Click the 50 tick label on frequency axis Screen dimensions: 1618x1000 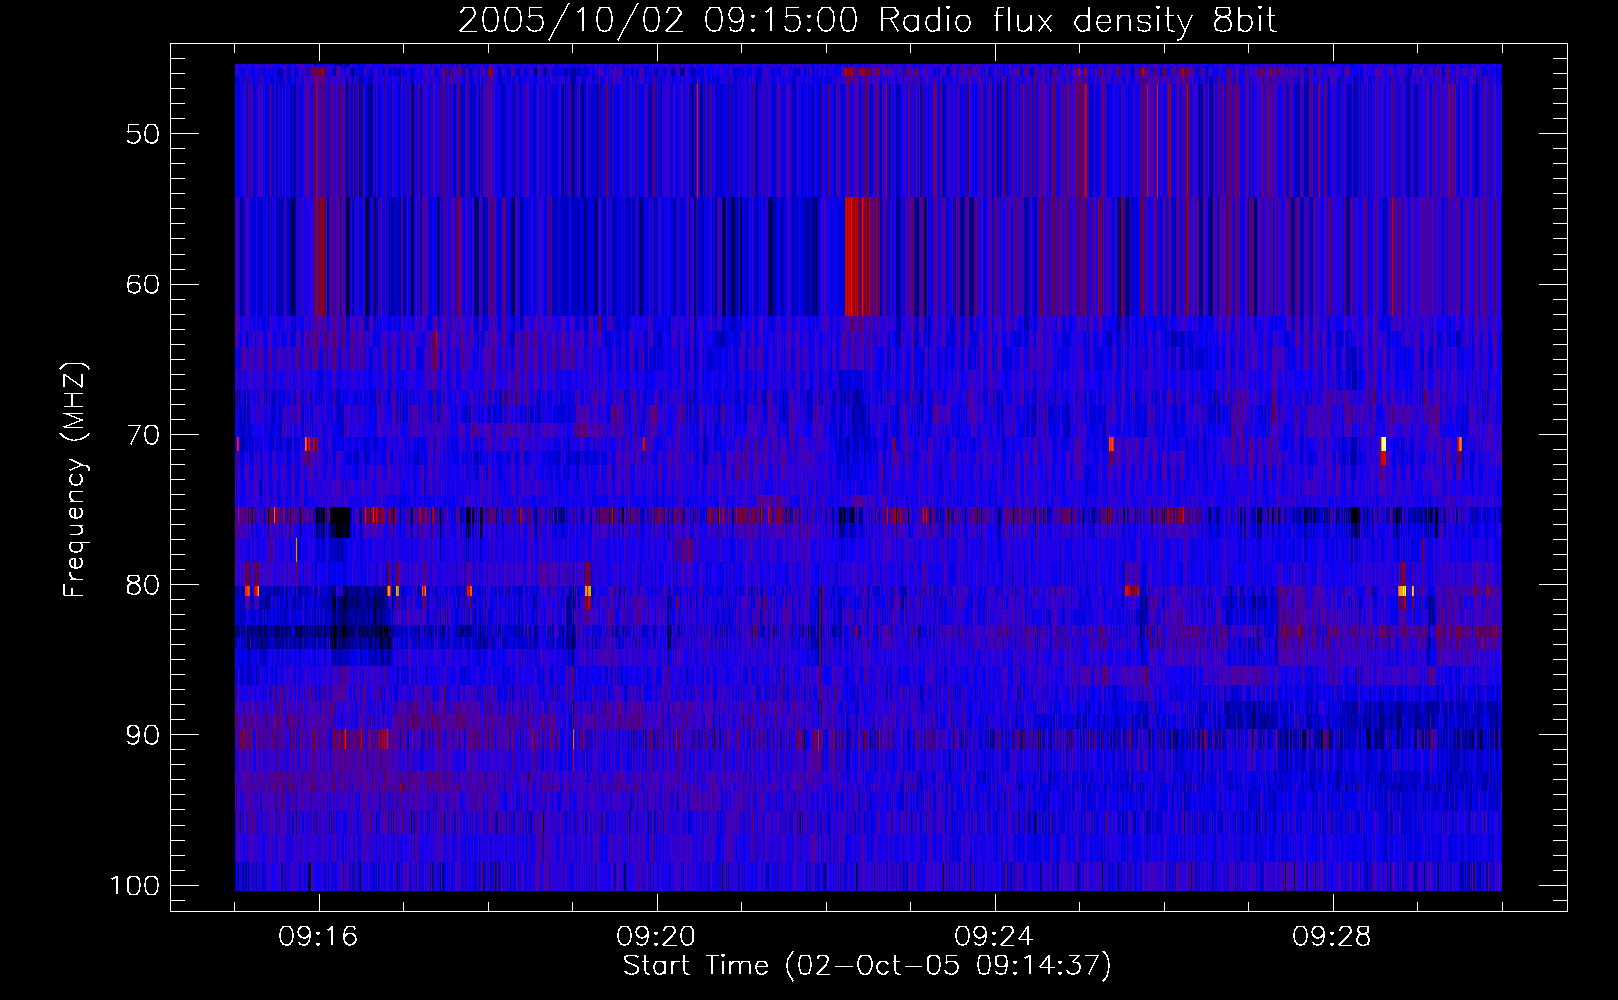click(x=143, y=134)
